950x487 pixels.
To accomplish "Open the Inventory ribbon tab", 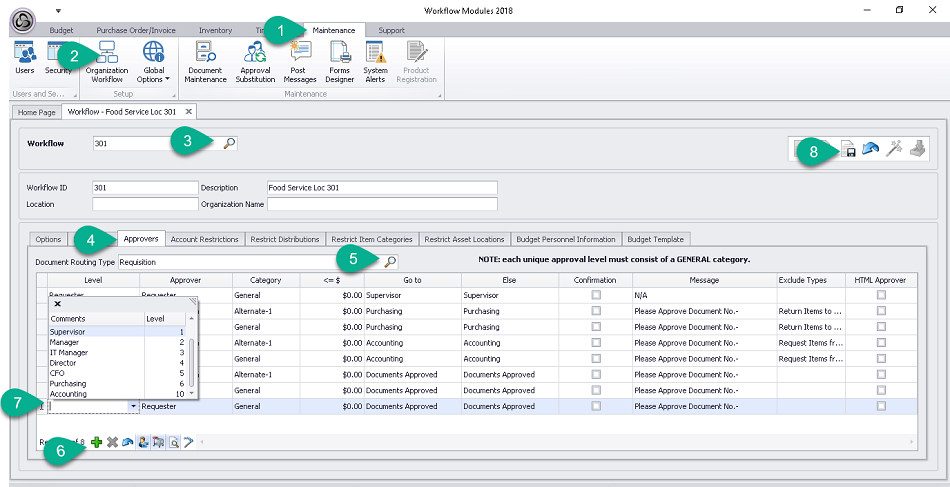I will click(x=215, y=30).
